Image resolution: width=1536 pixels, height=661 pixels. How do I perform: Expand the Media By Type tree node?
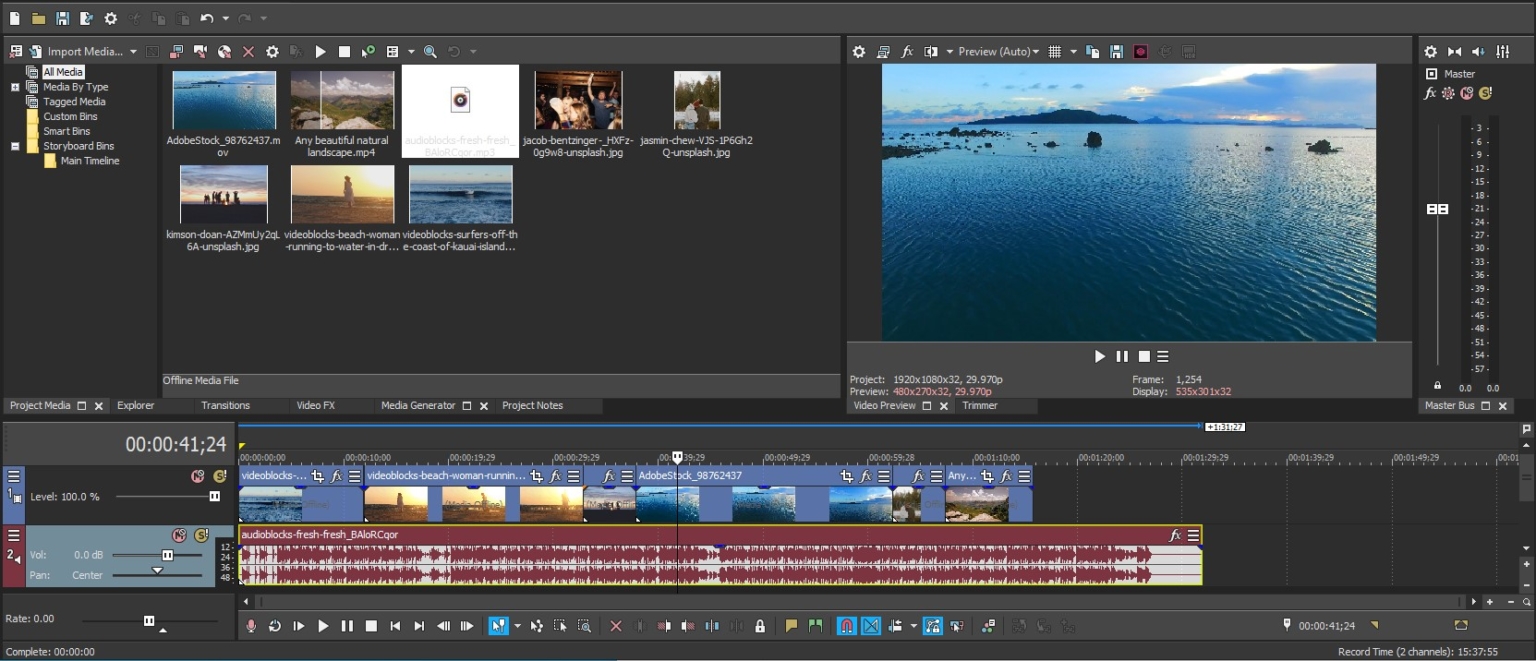(15, 87)
